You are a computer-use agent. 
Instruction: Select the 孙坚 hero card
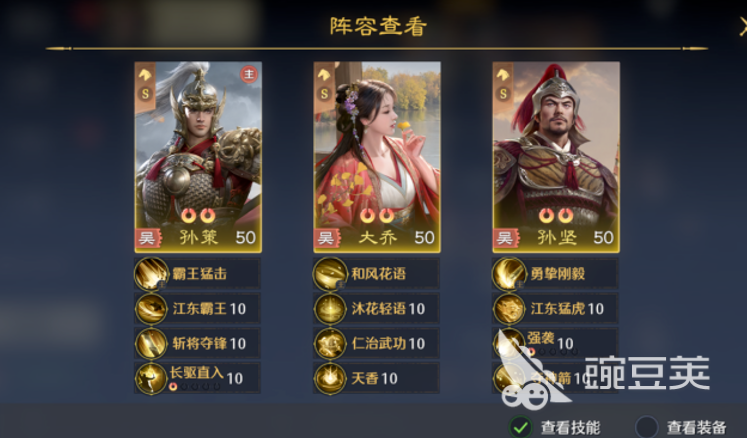pyautogui.click(x=556, y=157)
